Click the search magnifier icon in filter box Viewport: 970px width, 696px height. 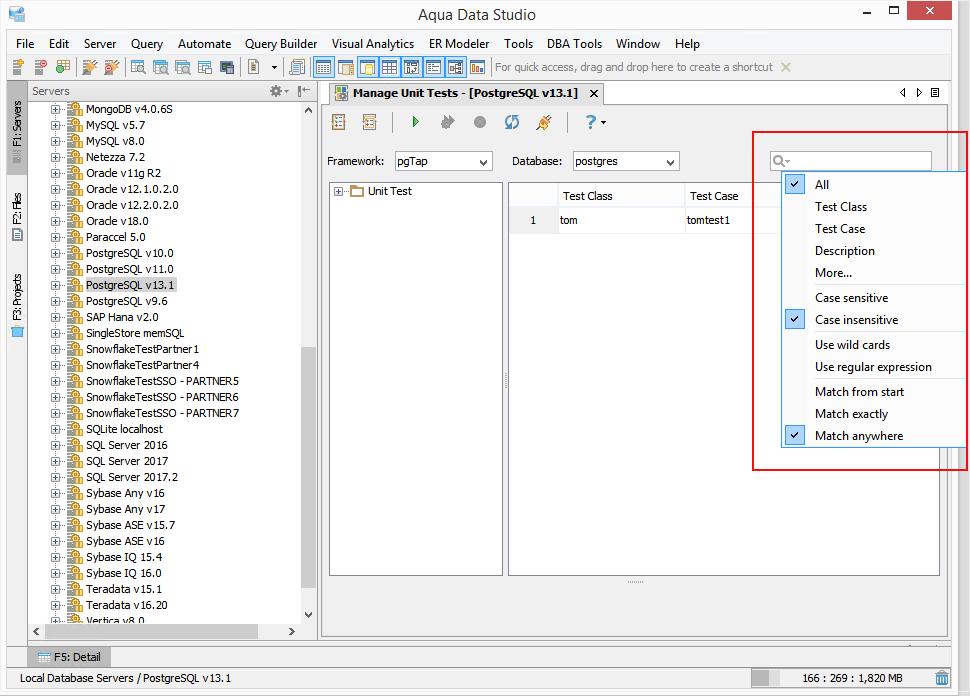tap(779, 161)
